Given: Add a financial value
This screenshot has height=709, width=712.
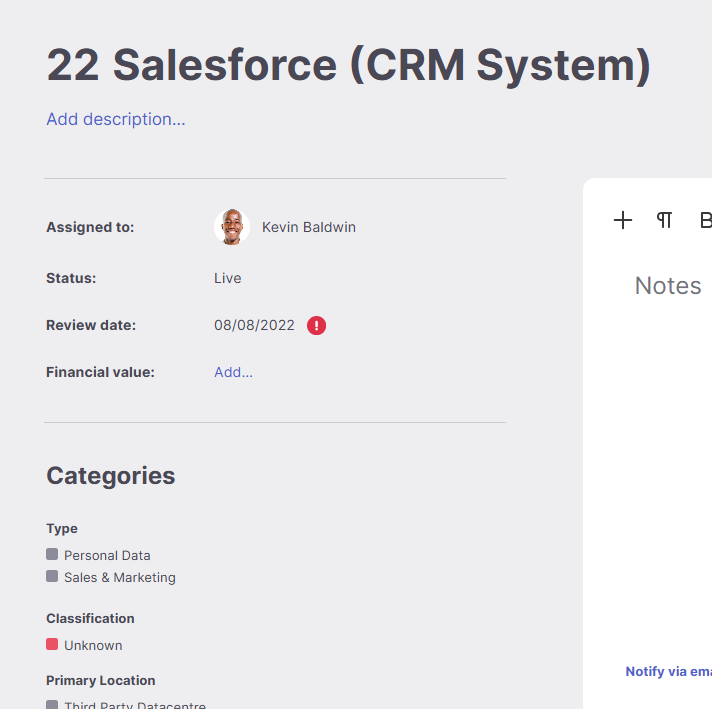Looking at the screenshot, I should point(233,372).
